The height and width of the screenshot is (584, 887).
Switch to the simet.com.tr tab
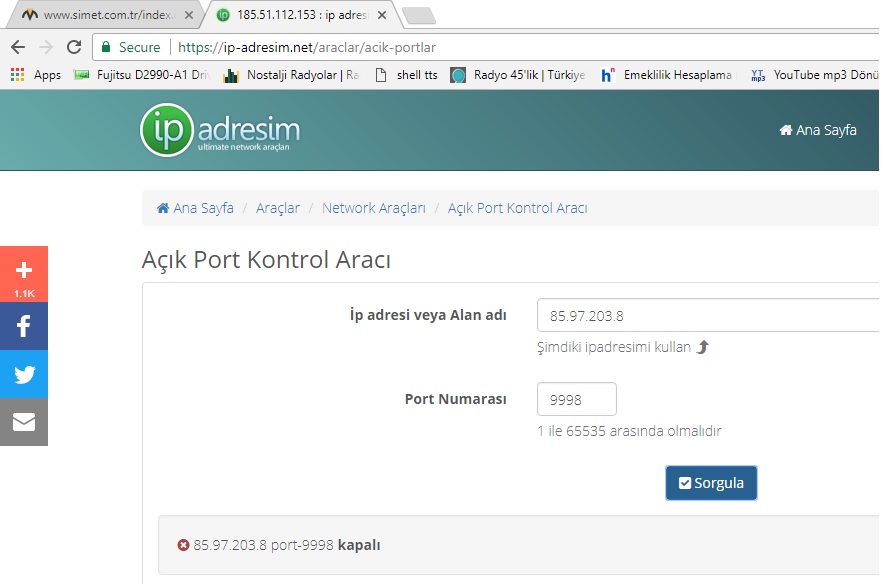[100, 15]
